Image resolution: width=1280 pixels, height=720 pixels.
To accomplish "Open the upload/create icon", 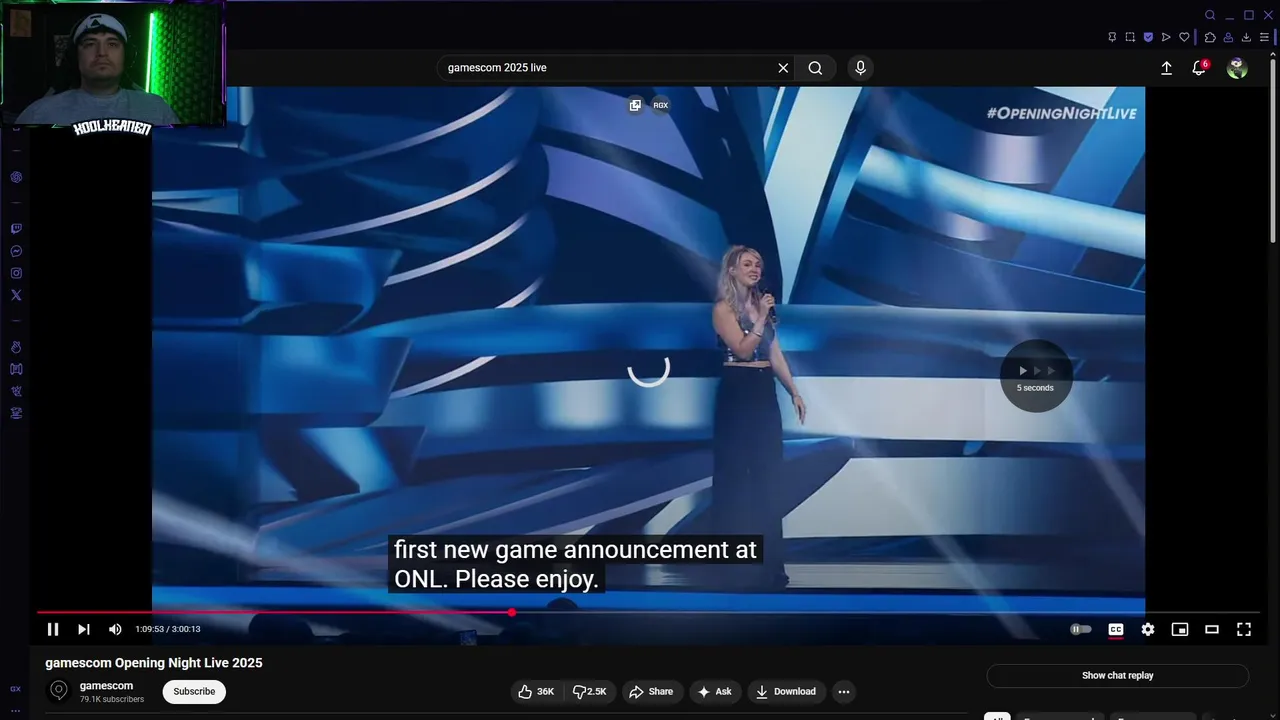I will [1166, 68].
